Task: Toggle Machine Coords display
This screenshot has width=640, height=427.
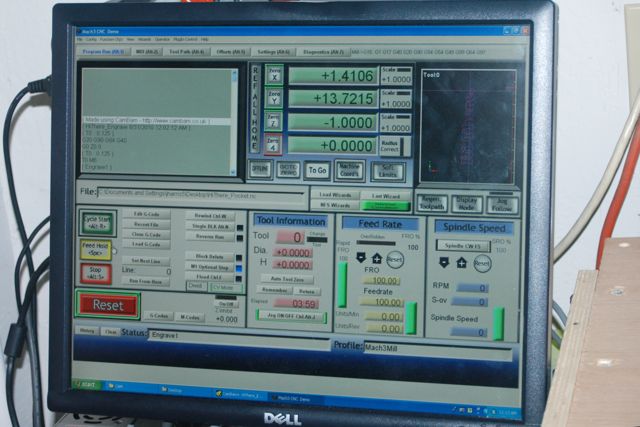Action: click(x=349, y=170)
